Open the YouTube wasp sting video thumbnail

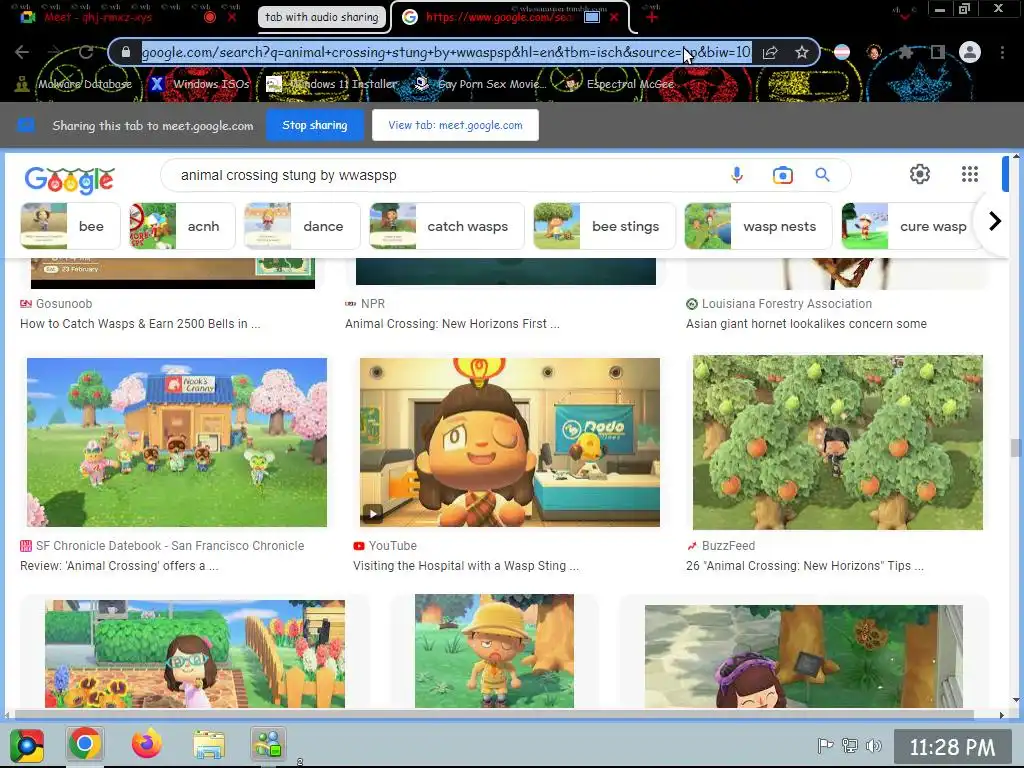tap(509, 442)
